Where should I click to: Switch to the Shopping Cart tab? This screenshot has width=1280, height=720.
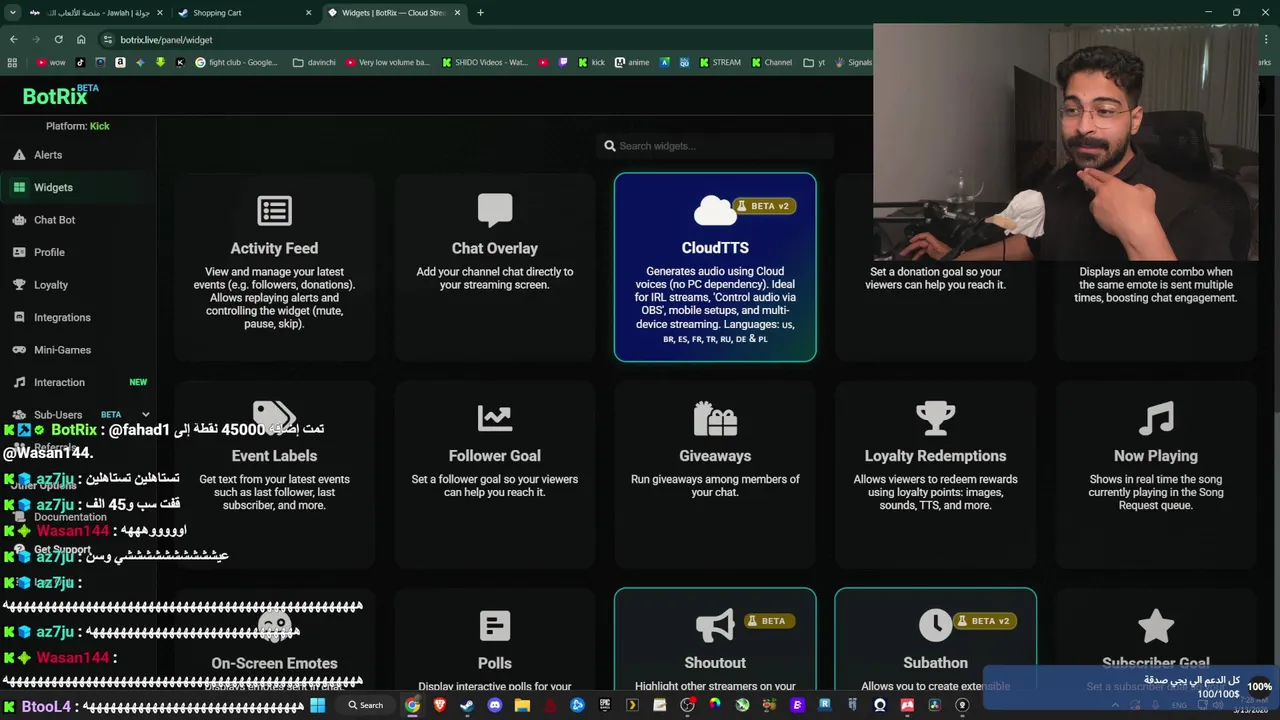pos(244,13)
